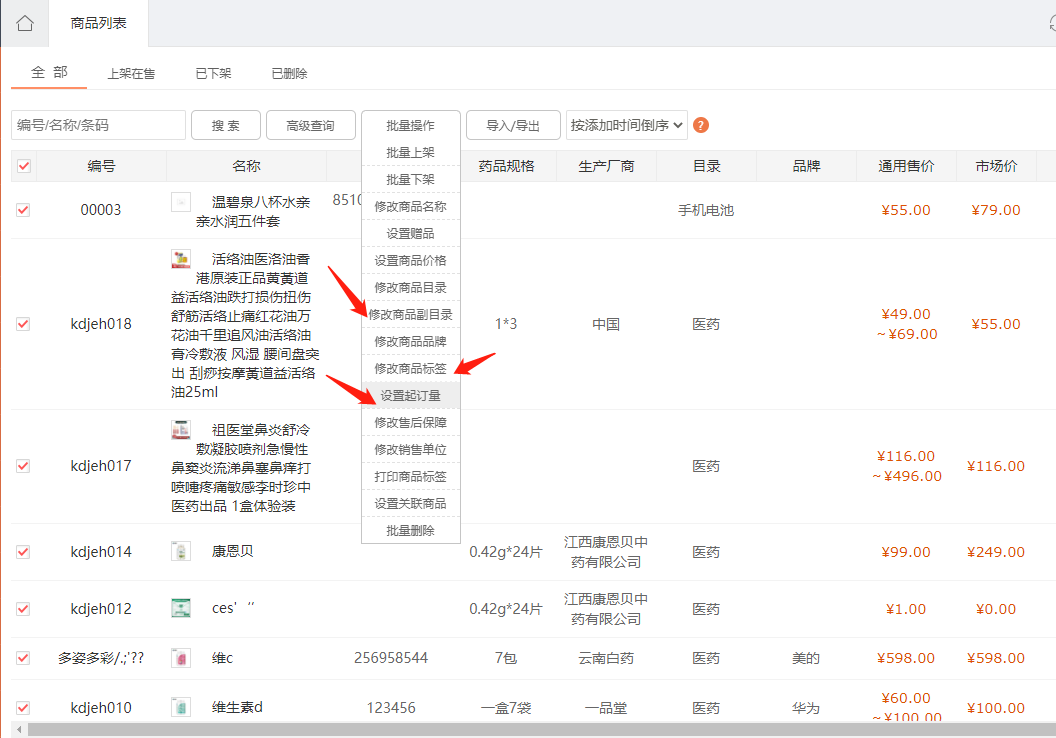Viewport: 1056px width, 738px height.
Task: Uncheck row kdjeh017 checkbox
Action: (23, 466)
